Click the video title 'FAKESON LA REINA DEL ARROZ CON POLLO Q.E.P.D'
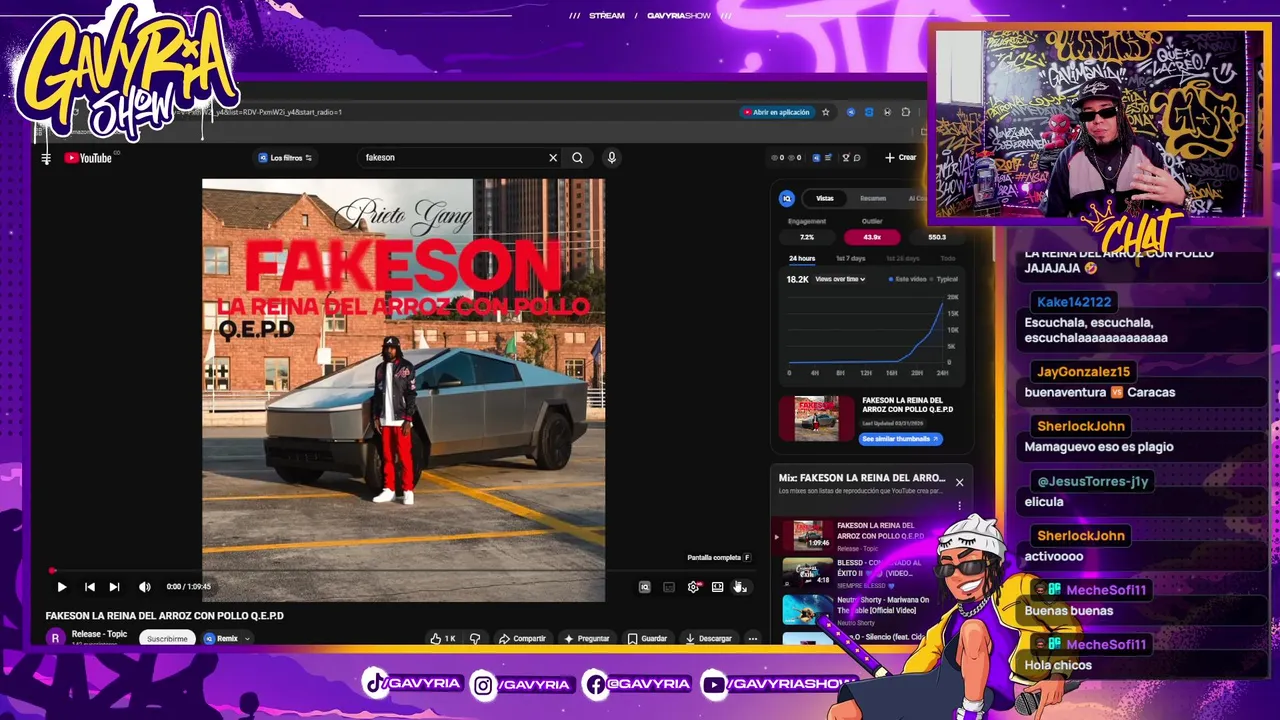The image size is (1280, 720). click(164, 616)
